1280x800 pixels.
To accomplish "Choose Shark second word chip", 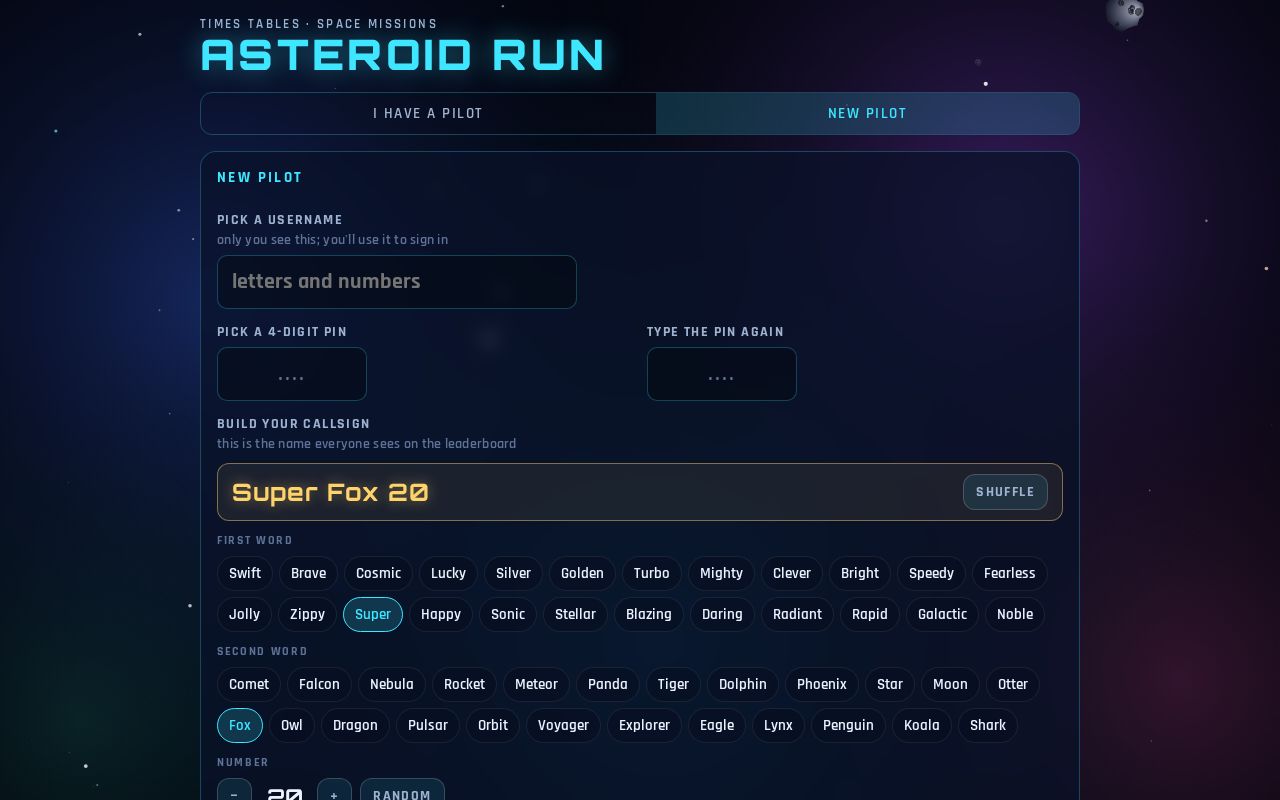I will (988, 725).
